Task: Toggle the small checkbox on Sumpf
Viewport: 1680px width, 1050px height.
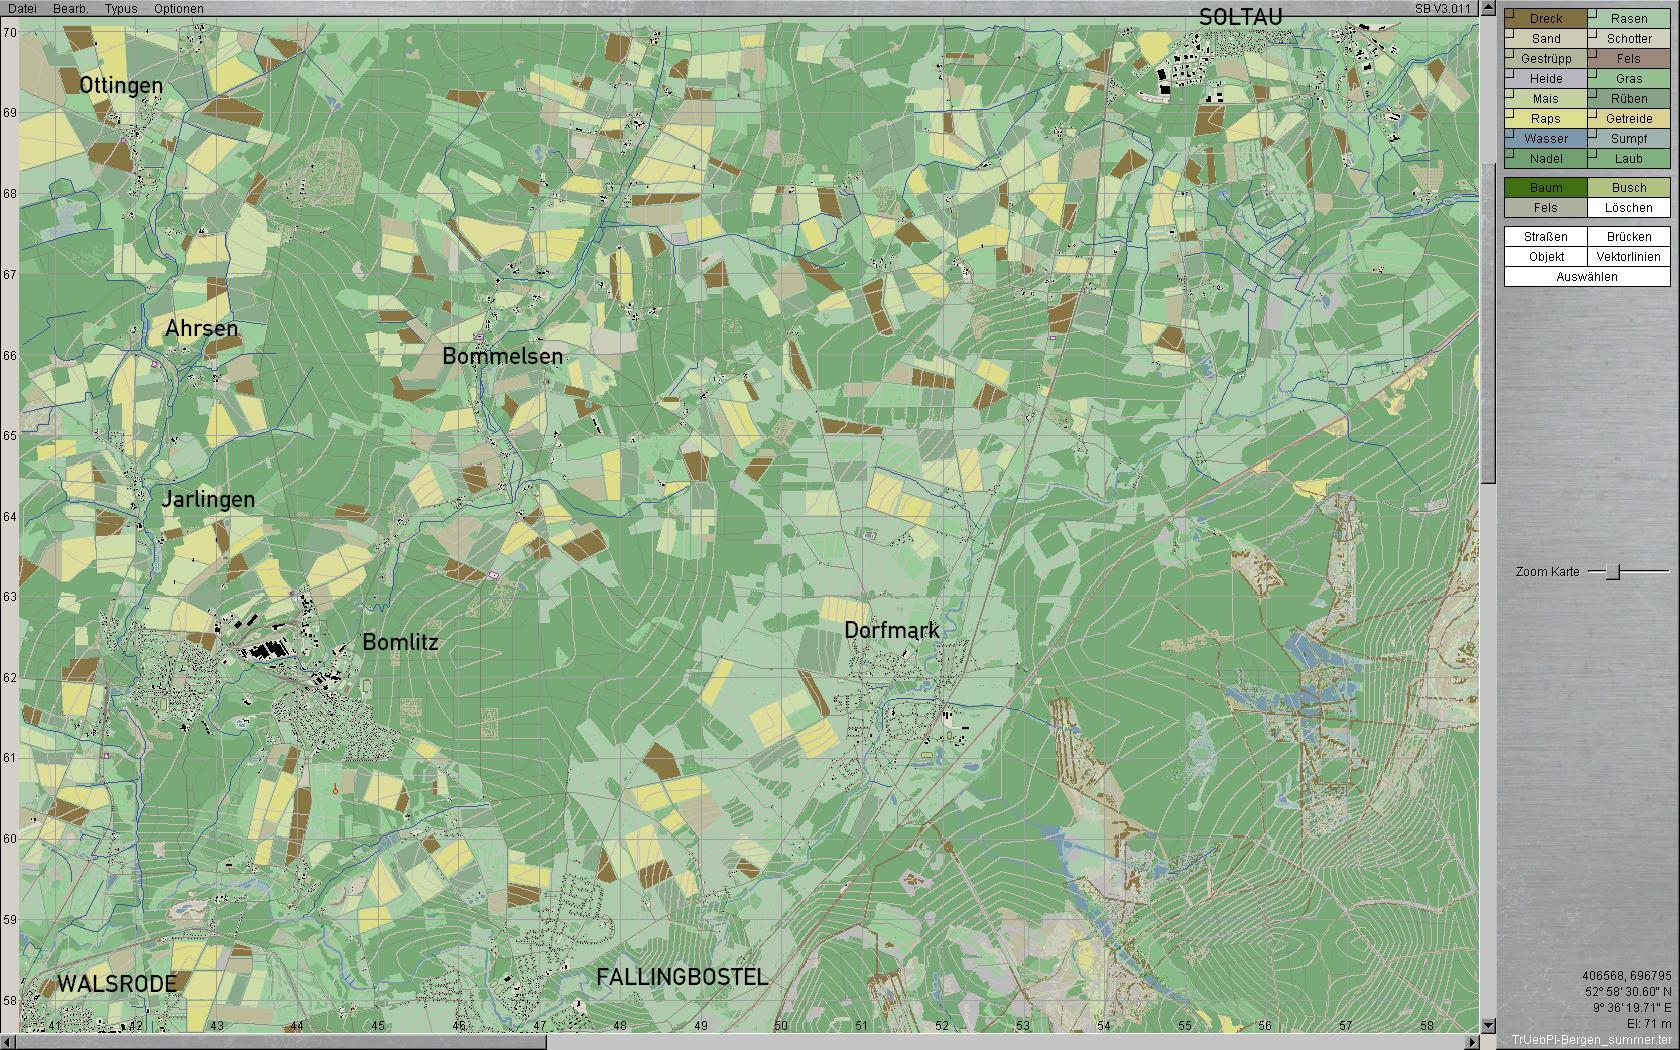Action: (1592, 133)
